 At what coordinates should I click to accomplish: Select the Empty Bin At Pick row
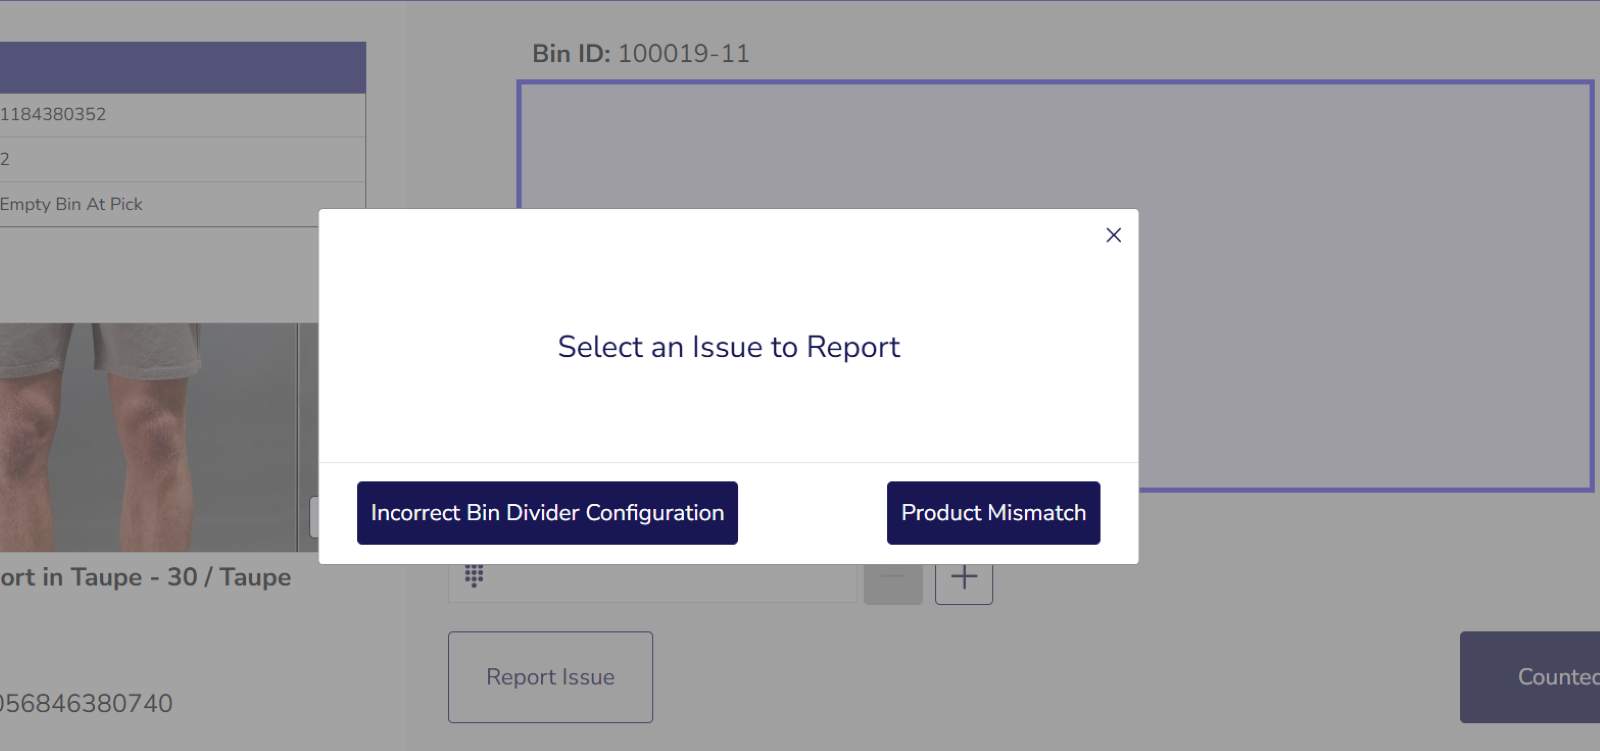click(x=182, y=204)
